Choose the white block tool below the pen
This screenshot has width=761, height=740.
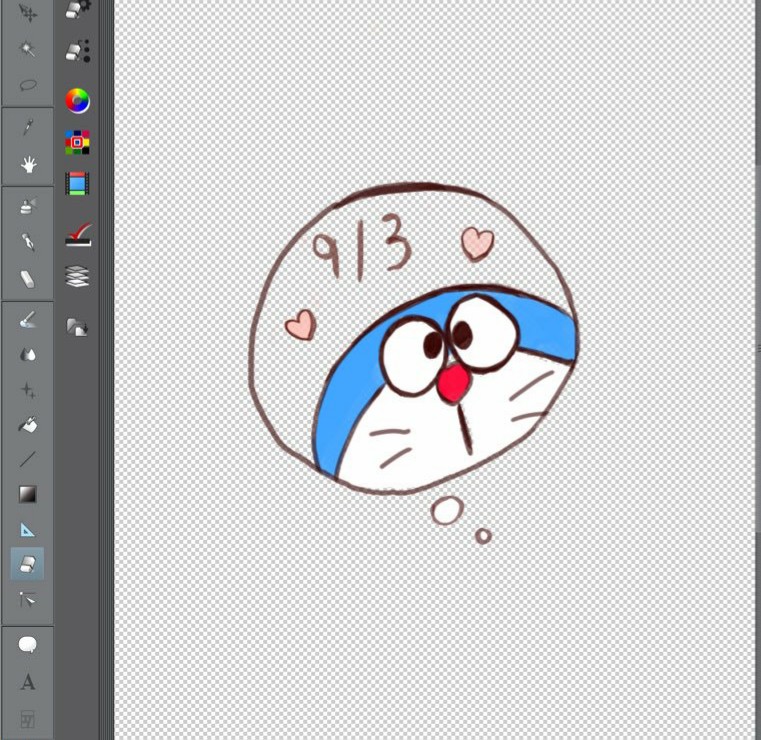point(28,279)
